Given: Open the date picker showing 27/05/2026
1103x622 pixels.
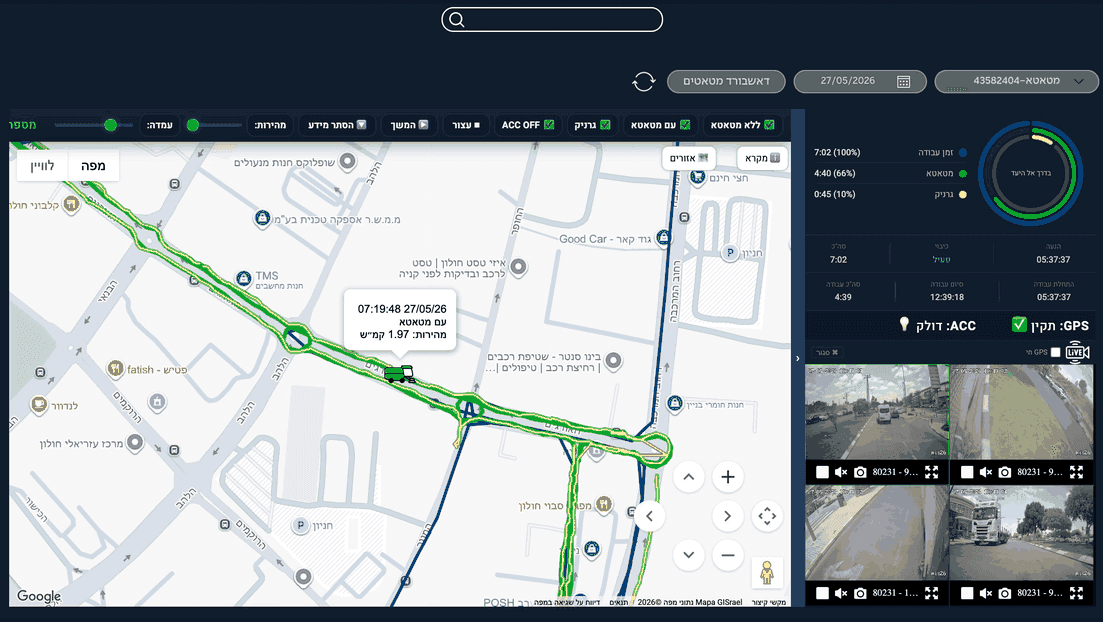Looking at the screenshot, I should pos(860,82).
